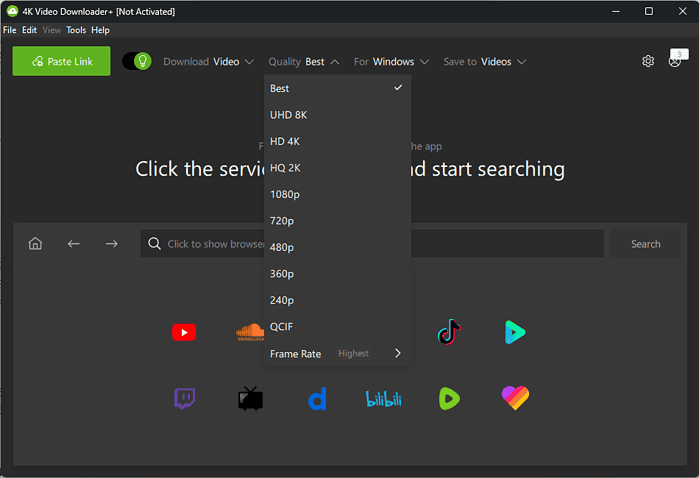Close the application window
This screenshot has height=478, width=699.
pyautogui.click(x=683, y=11)
